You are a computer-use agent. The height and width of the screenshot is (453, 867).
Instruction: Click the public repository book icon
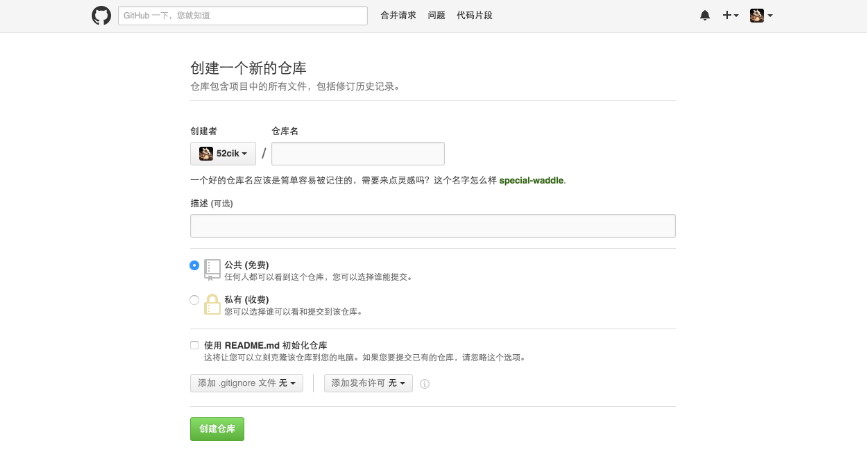(x=212, y=269)
